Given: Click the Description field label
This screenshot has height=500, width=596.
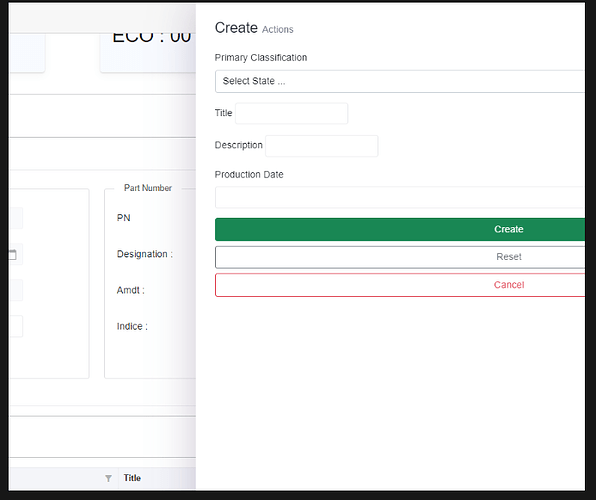Looking at the screenshot, I should pos(239,145).
